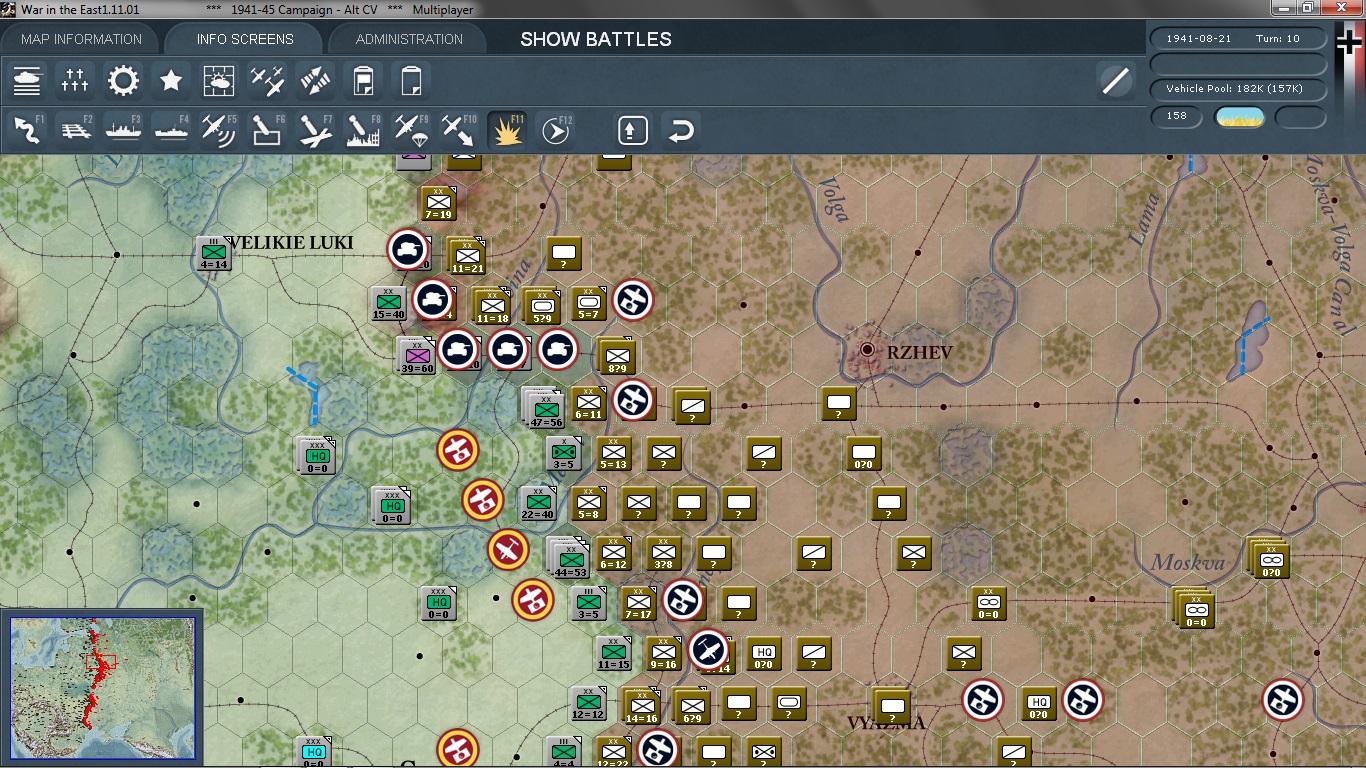Screen dimensions: 1366x768
Task: Click the Rzhev city hex marker
Action: pos(867,350)
